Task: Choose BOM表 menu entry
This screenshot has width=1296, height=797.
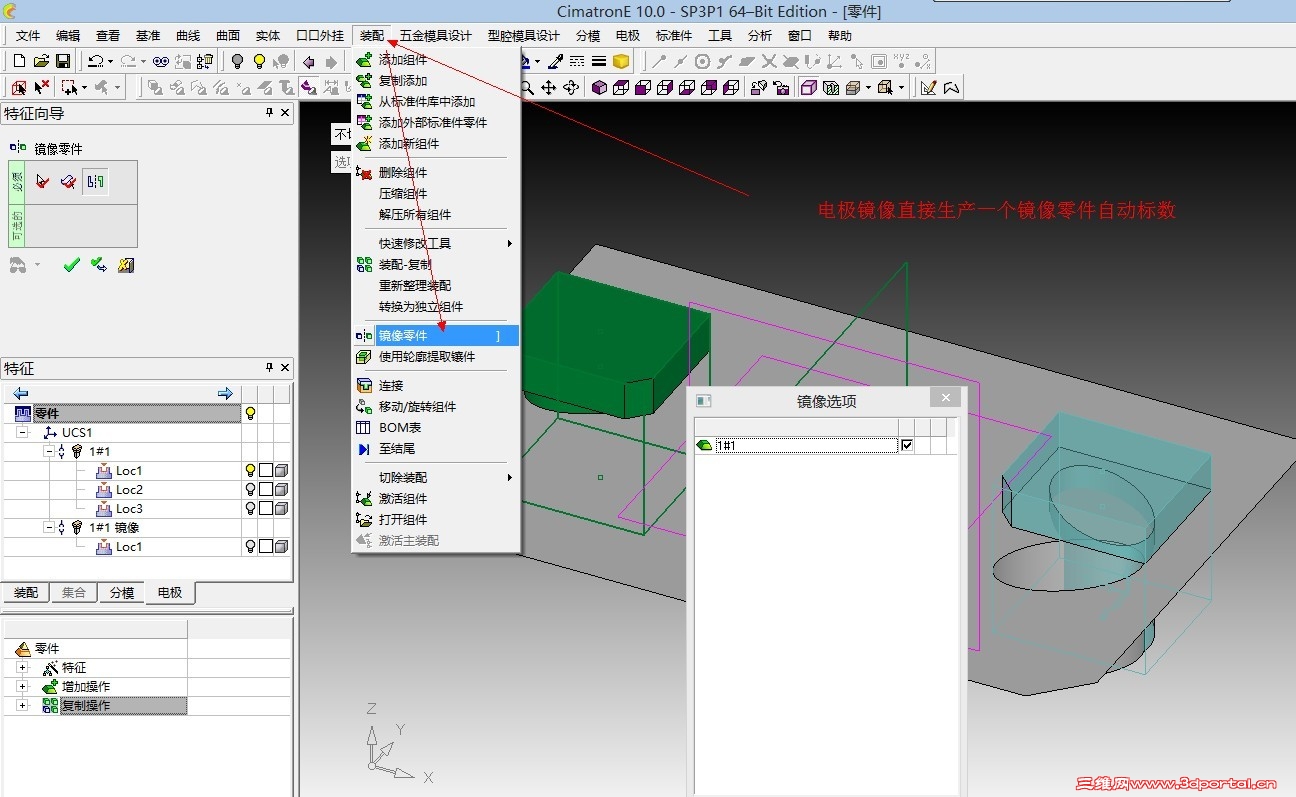Action: tap(436, 427)
